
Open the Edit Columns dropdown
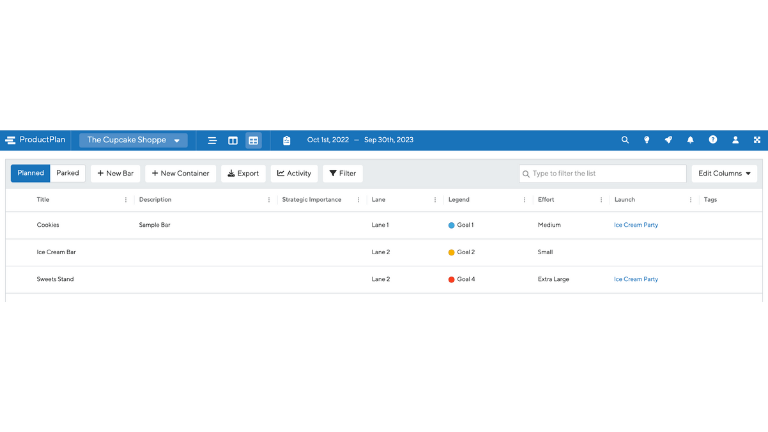tap(724, 173)
